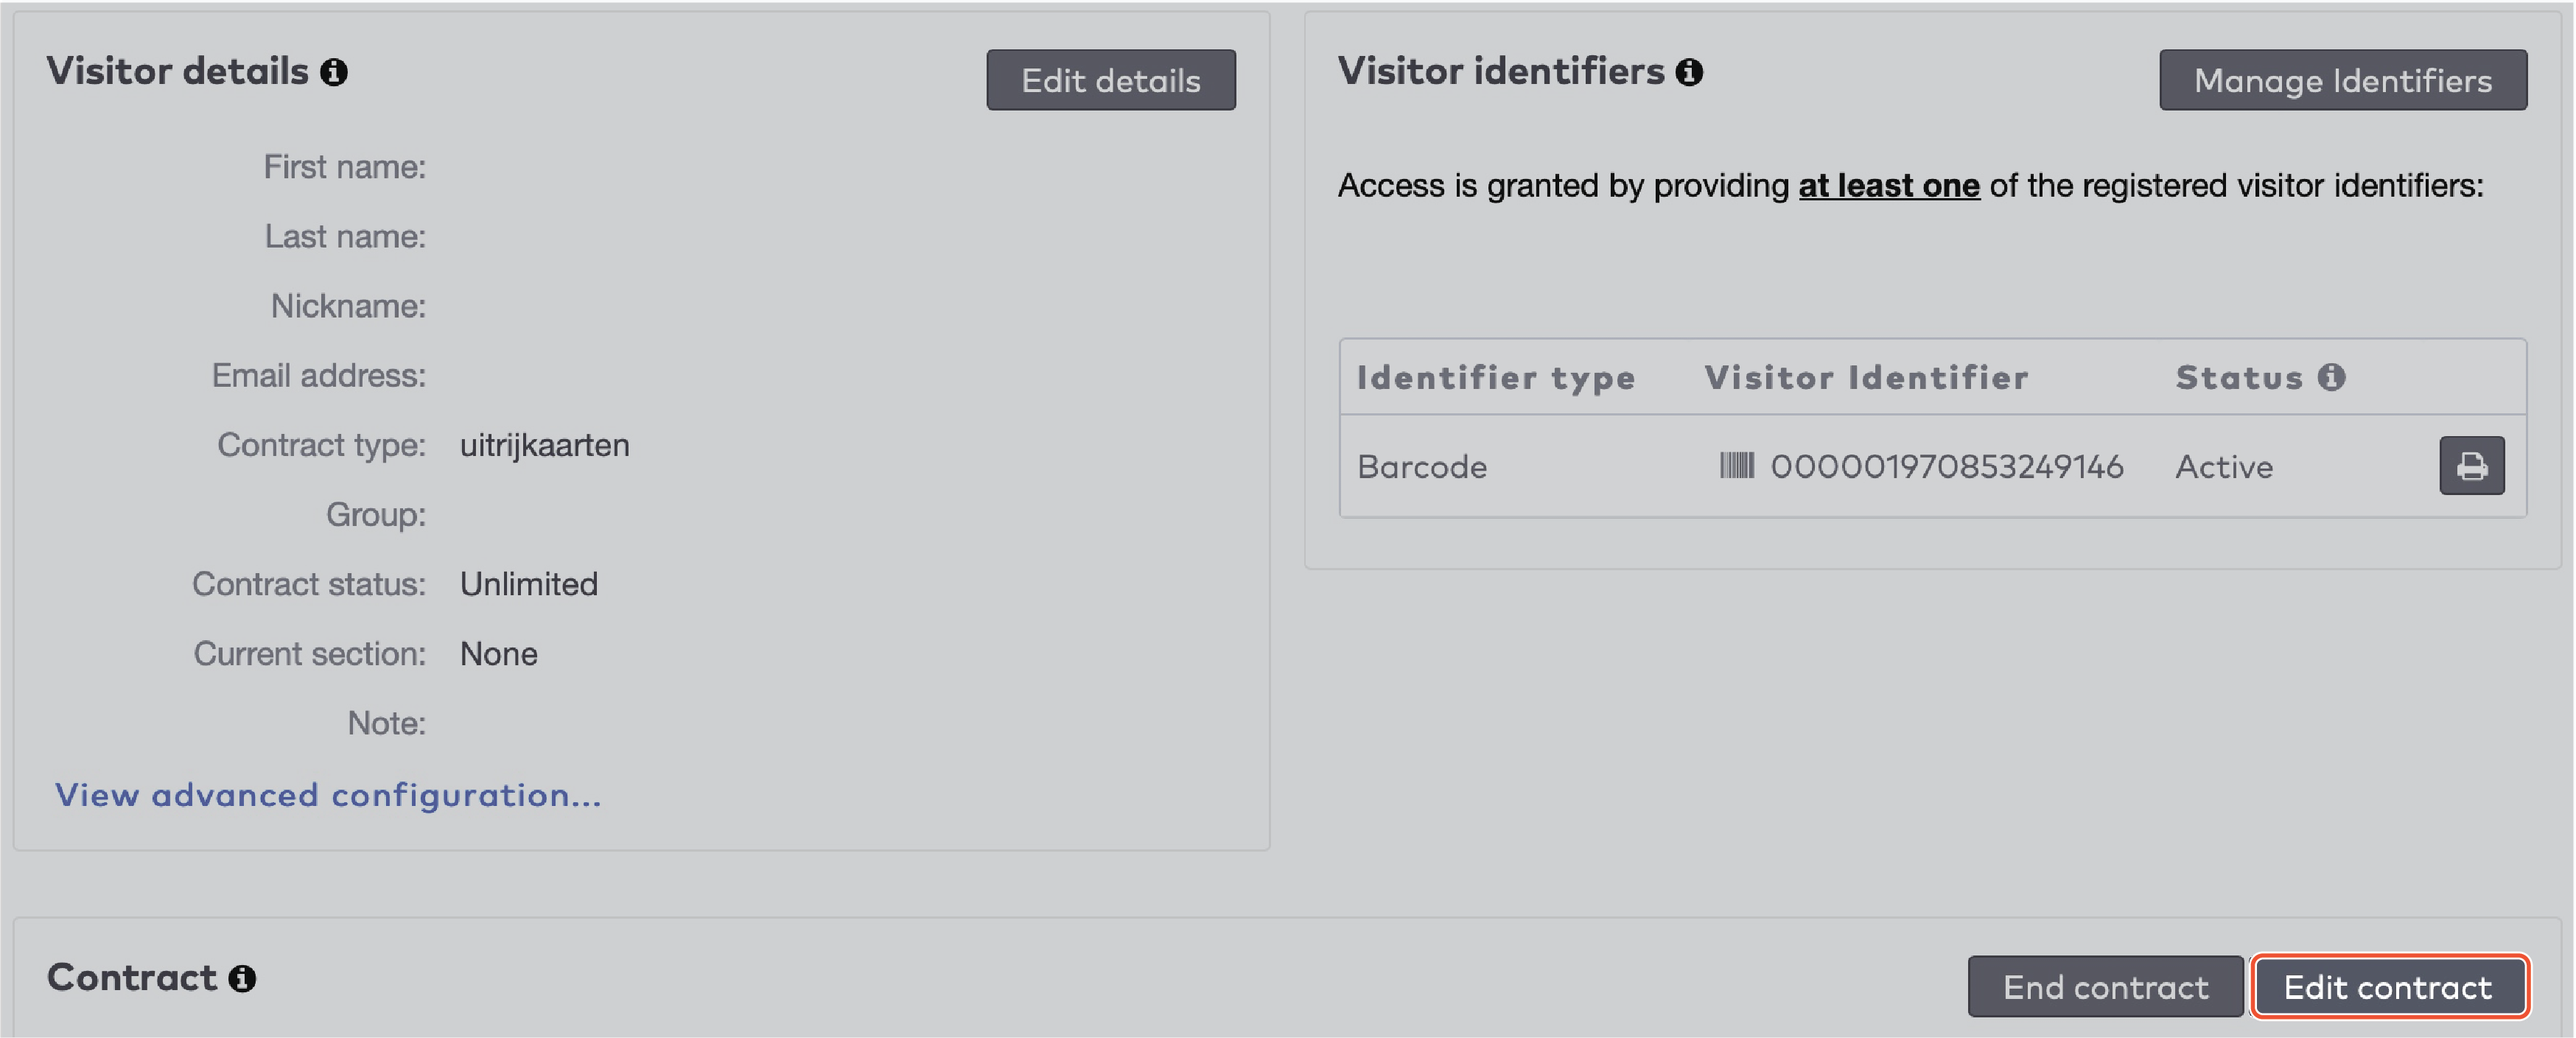Click the underlined "at least one" text
The height and width of the screenshot is (1038, 2576).
pyautogui.click(x=1888, y=186)
